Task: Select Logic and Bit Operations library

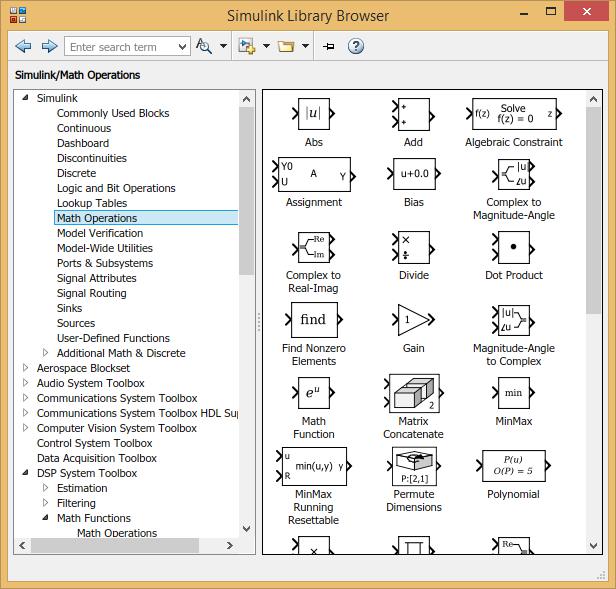Action: click(x=116, y=188)
